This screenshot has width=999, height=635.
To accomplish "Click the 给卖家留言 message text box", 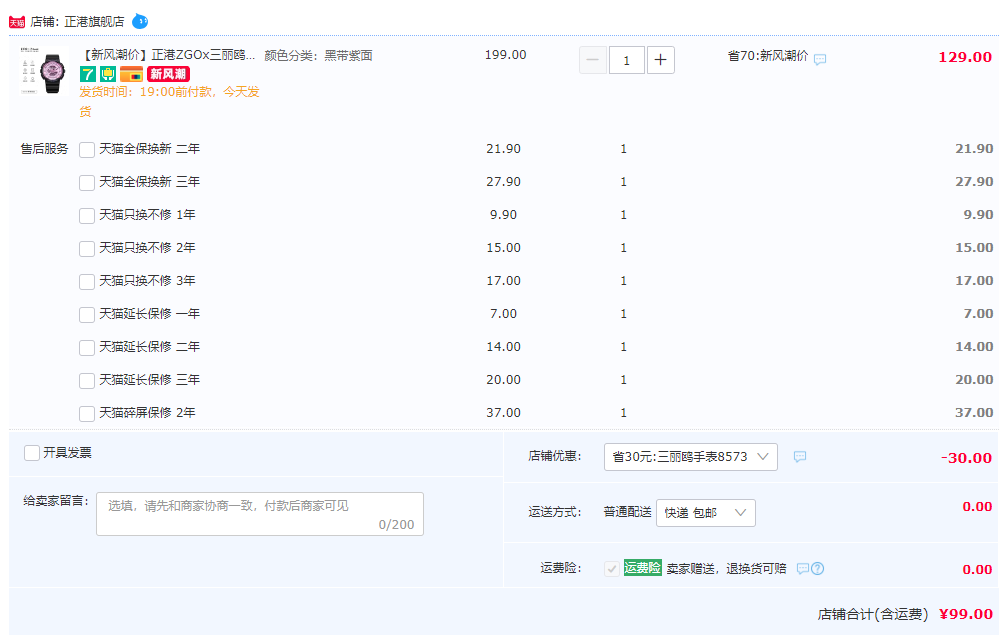I will tap(260, 513).
